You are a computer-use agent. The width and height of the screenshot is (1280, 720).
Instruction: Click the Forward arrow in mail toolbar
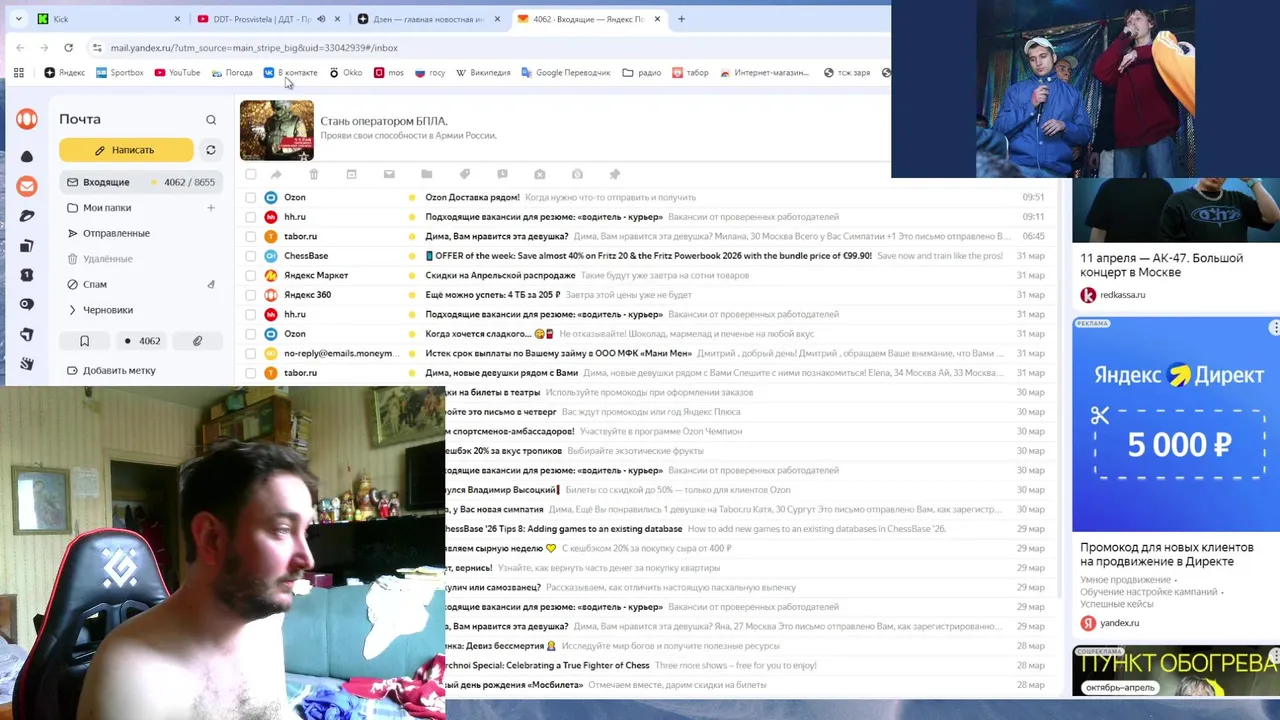[x=276, y=174]
